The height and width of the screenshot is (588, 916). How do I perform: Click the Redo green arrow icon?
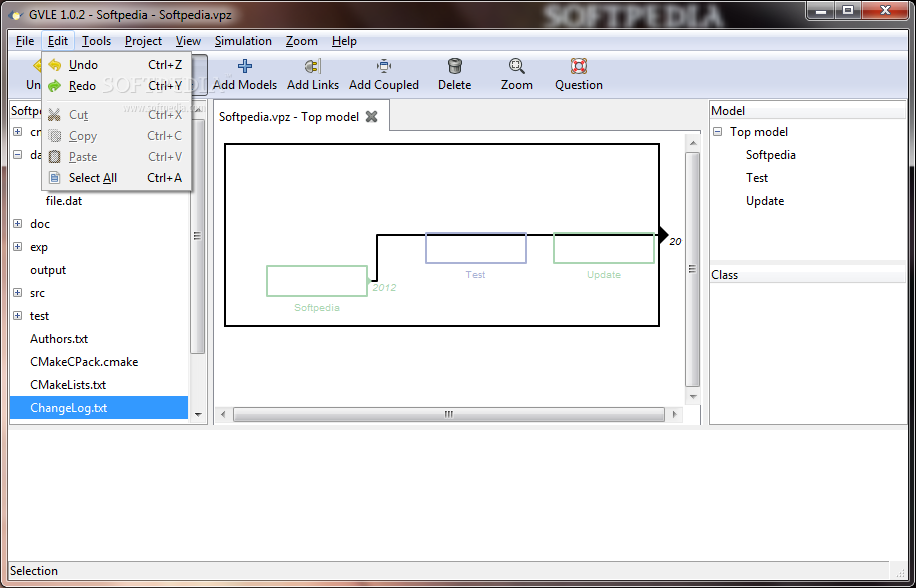(x=55, y=86)
